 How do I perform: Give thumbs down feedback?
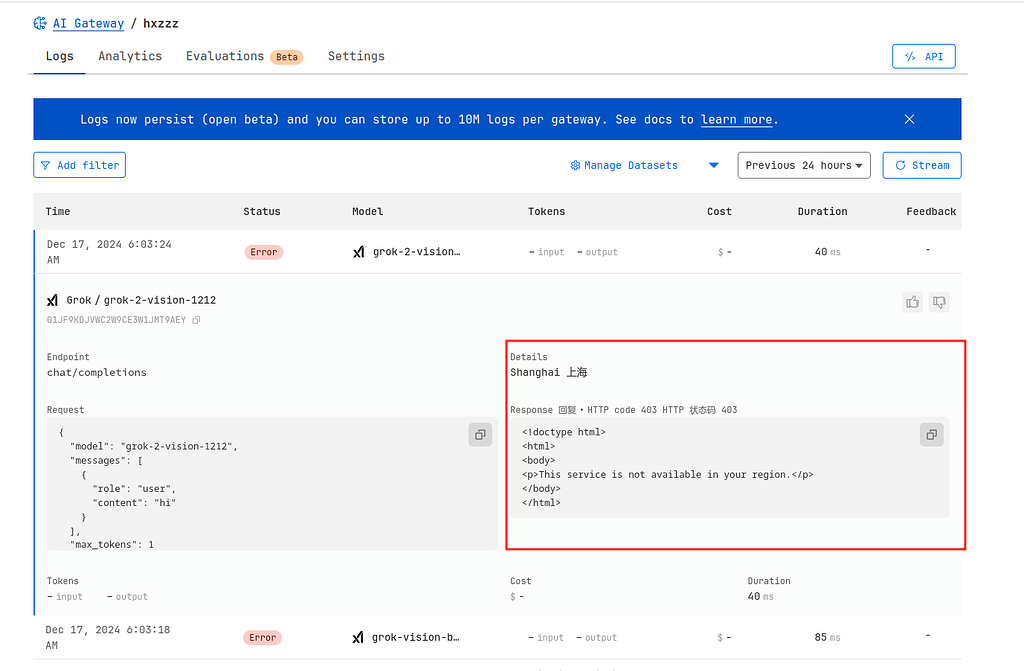(x=939, y=302)
